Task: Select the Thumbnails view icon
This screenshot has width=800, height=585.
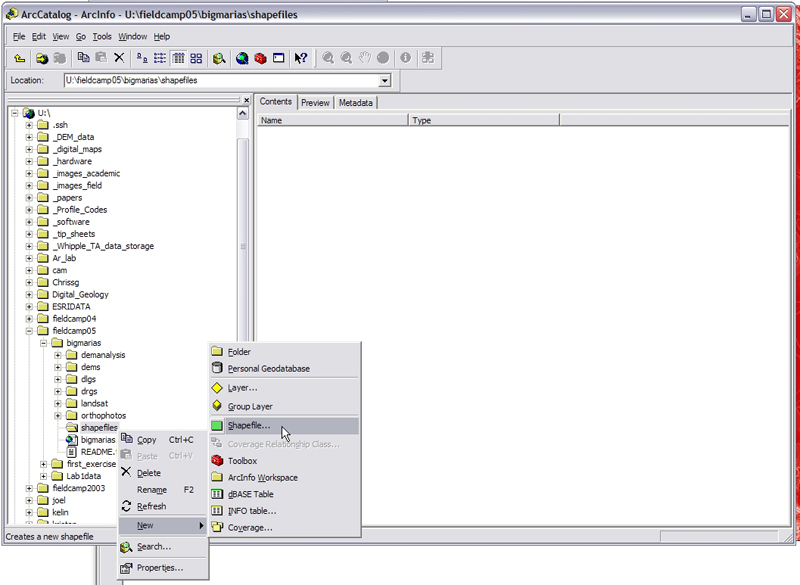Action: point(197,57)
